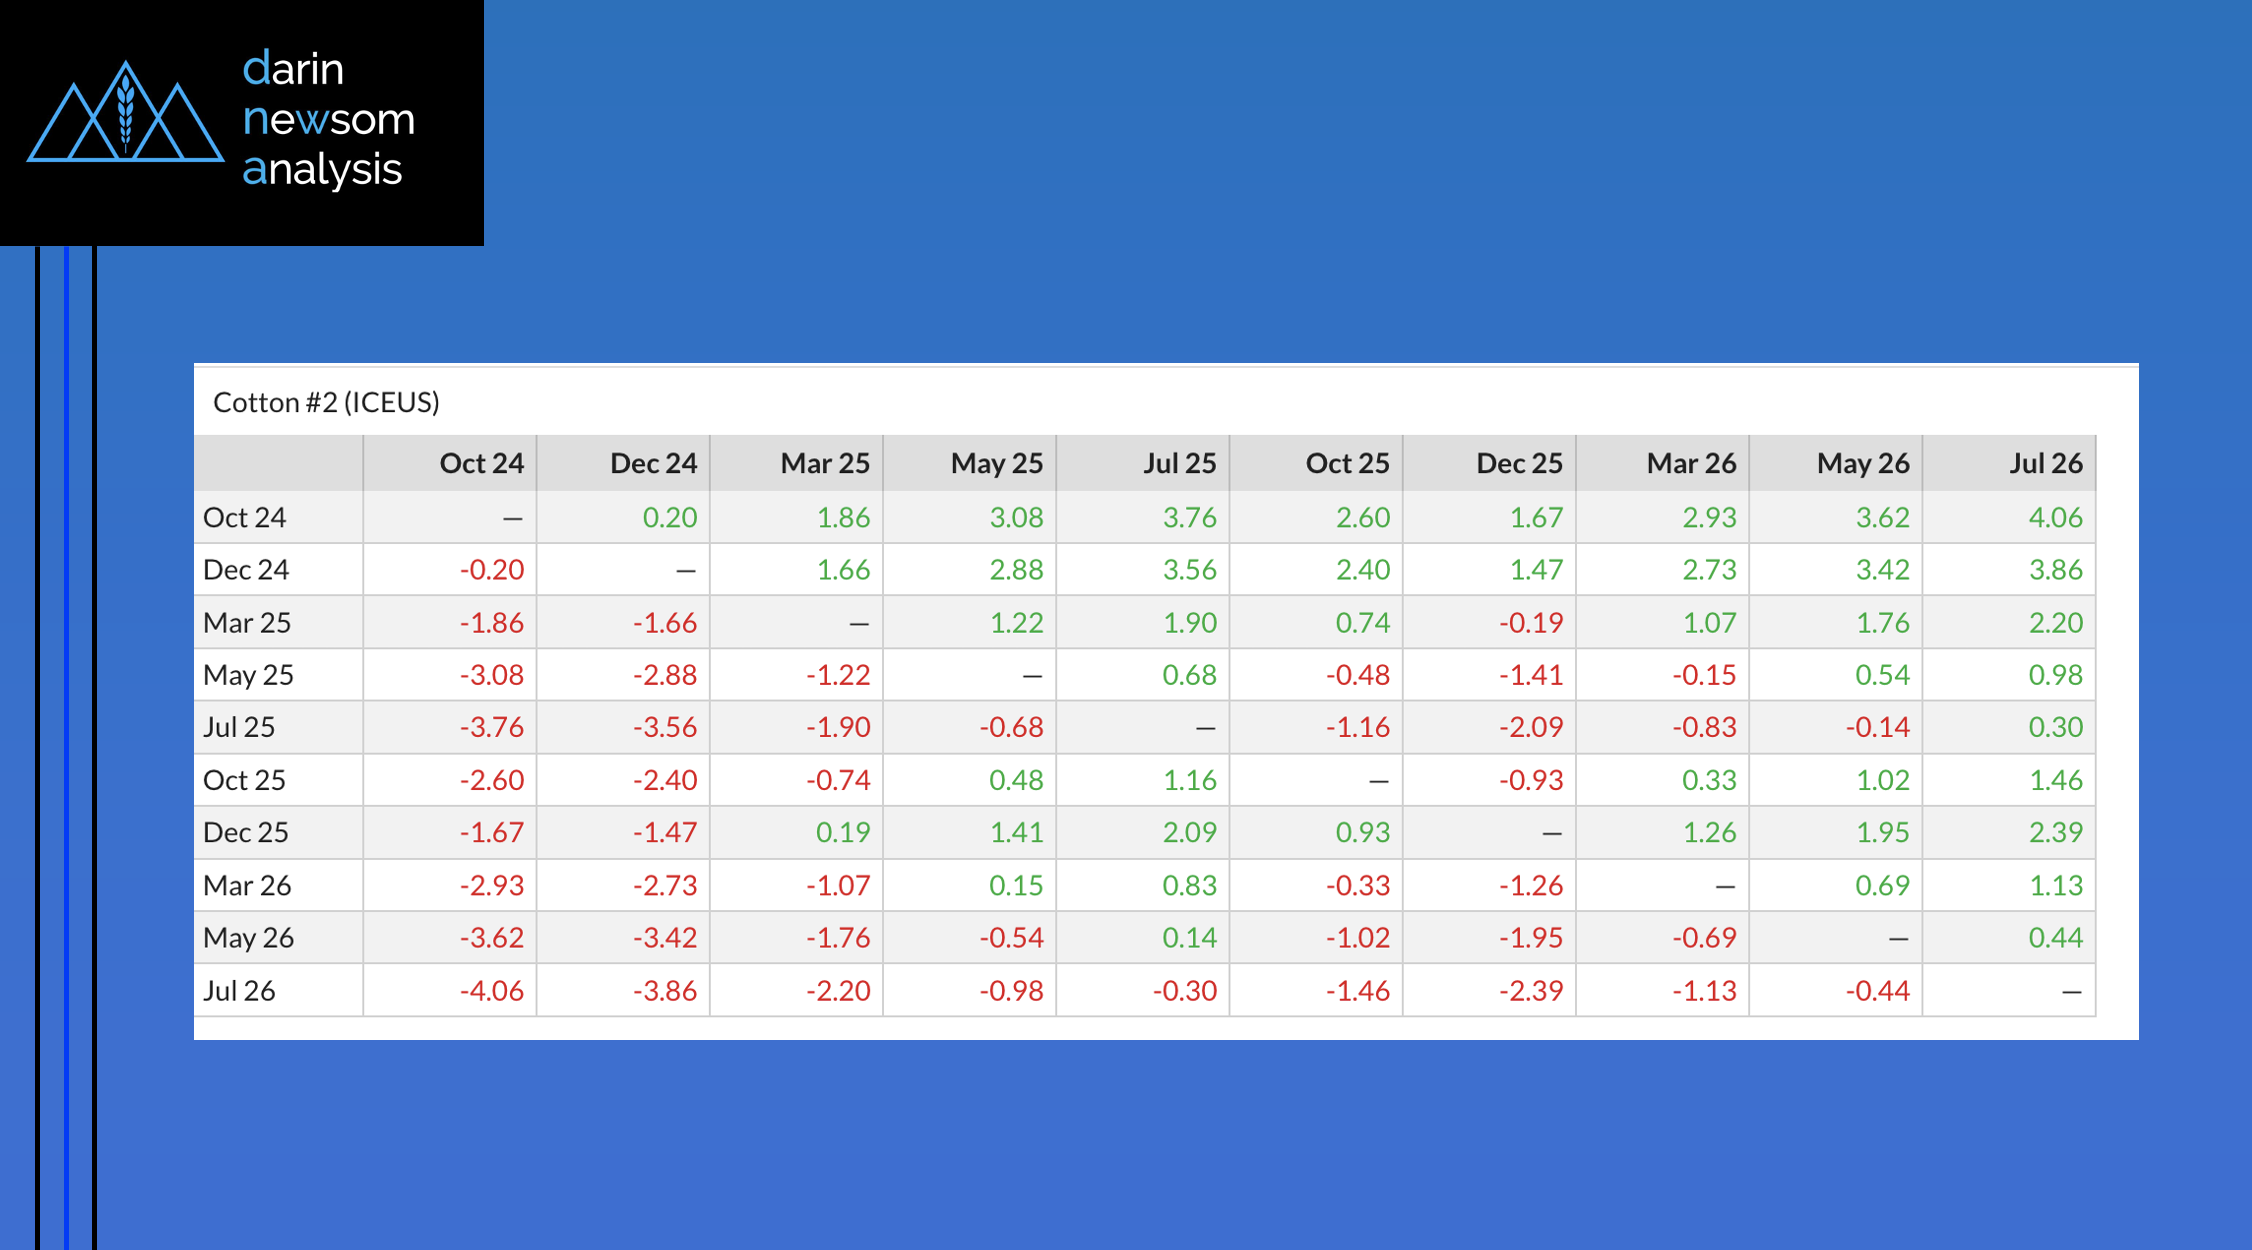The image size is (2252, 1250).
Task: Select the Oct 25 row label
Action: [x=244, y=780]
